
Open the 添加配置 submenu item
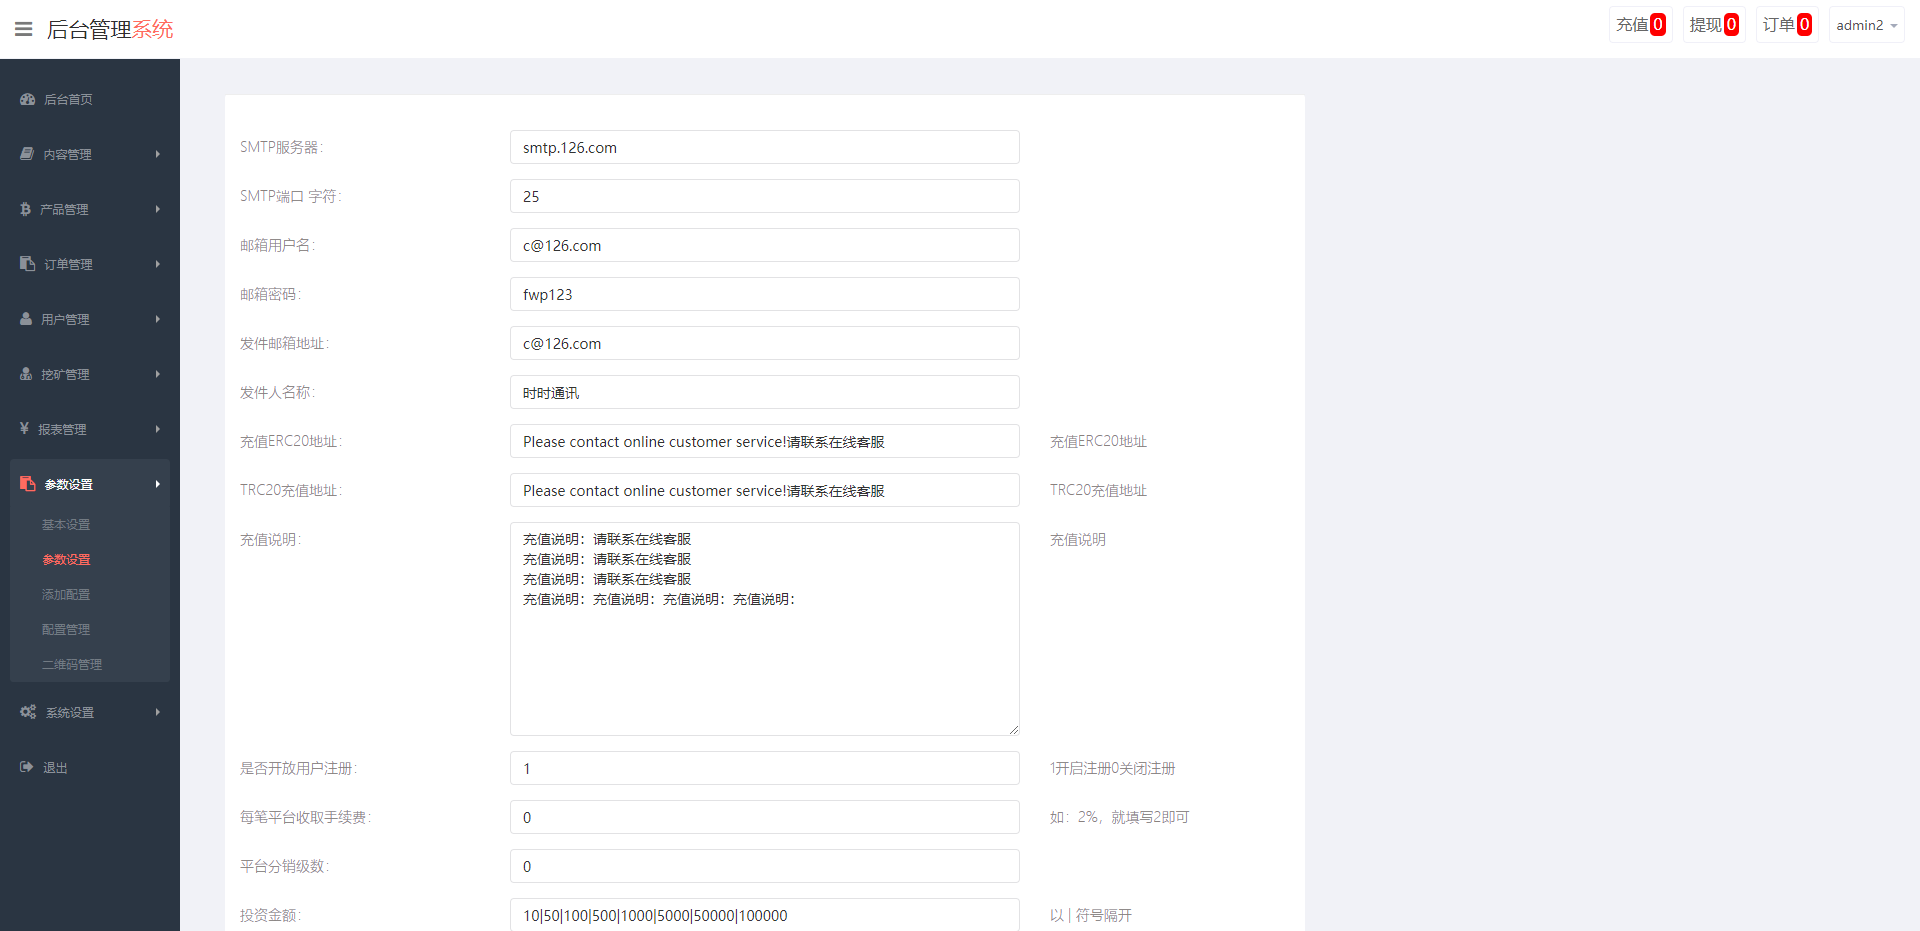click(66, 595)
